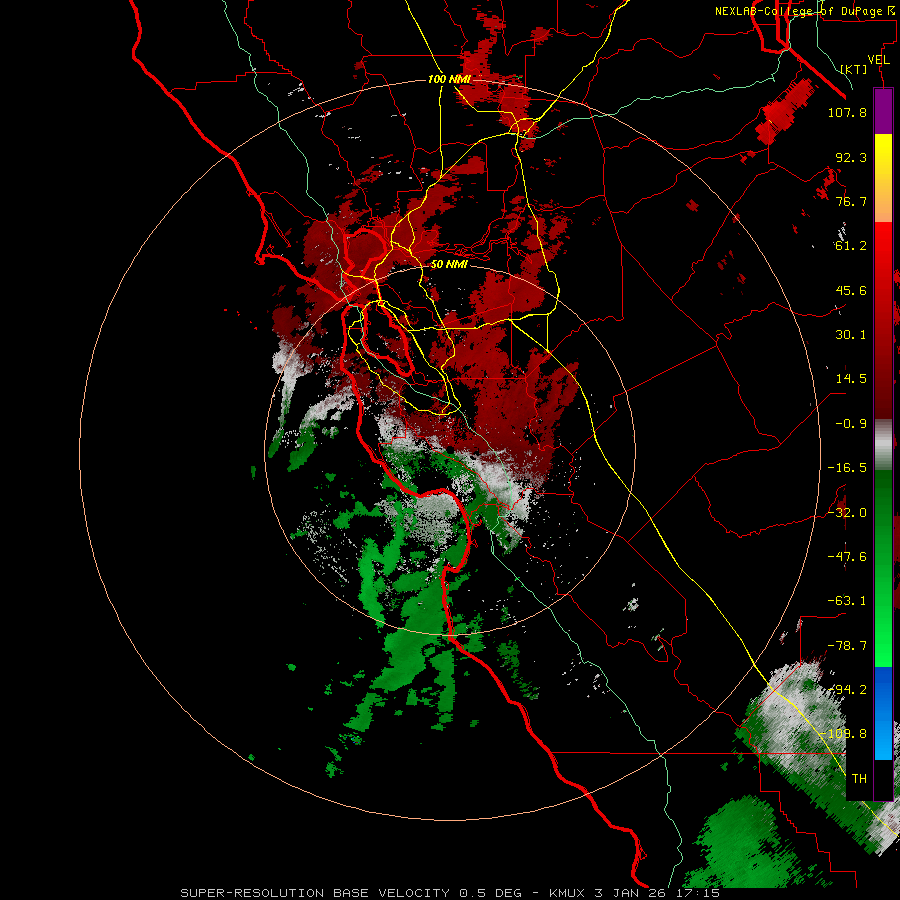Select the 14.5 legend value
Viewport: 900px width, 900px height.
[851, 379]
